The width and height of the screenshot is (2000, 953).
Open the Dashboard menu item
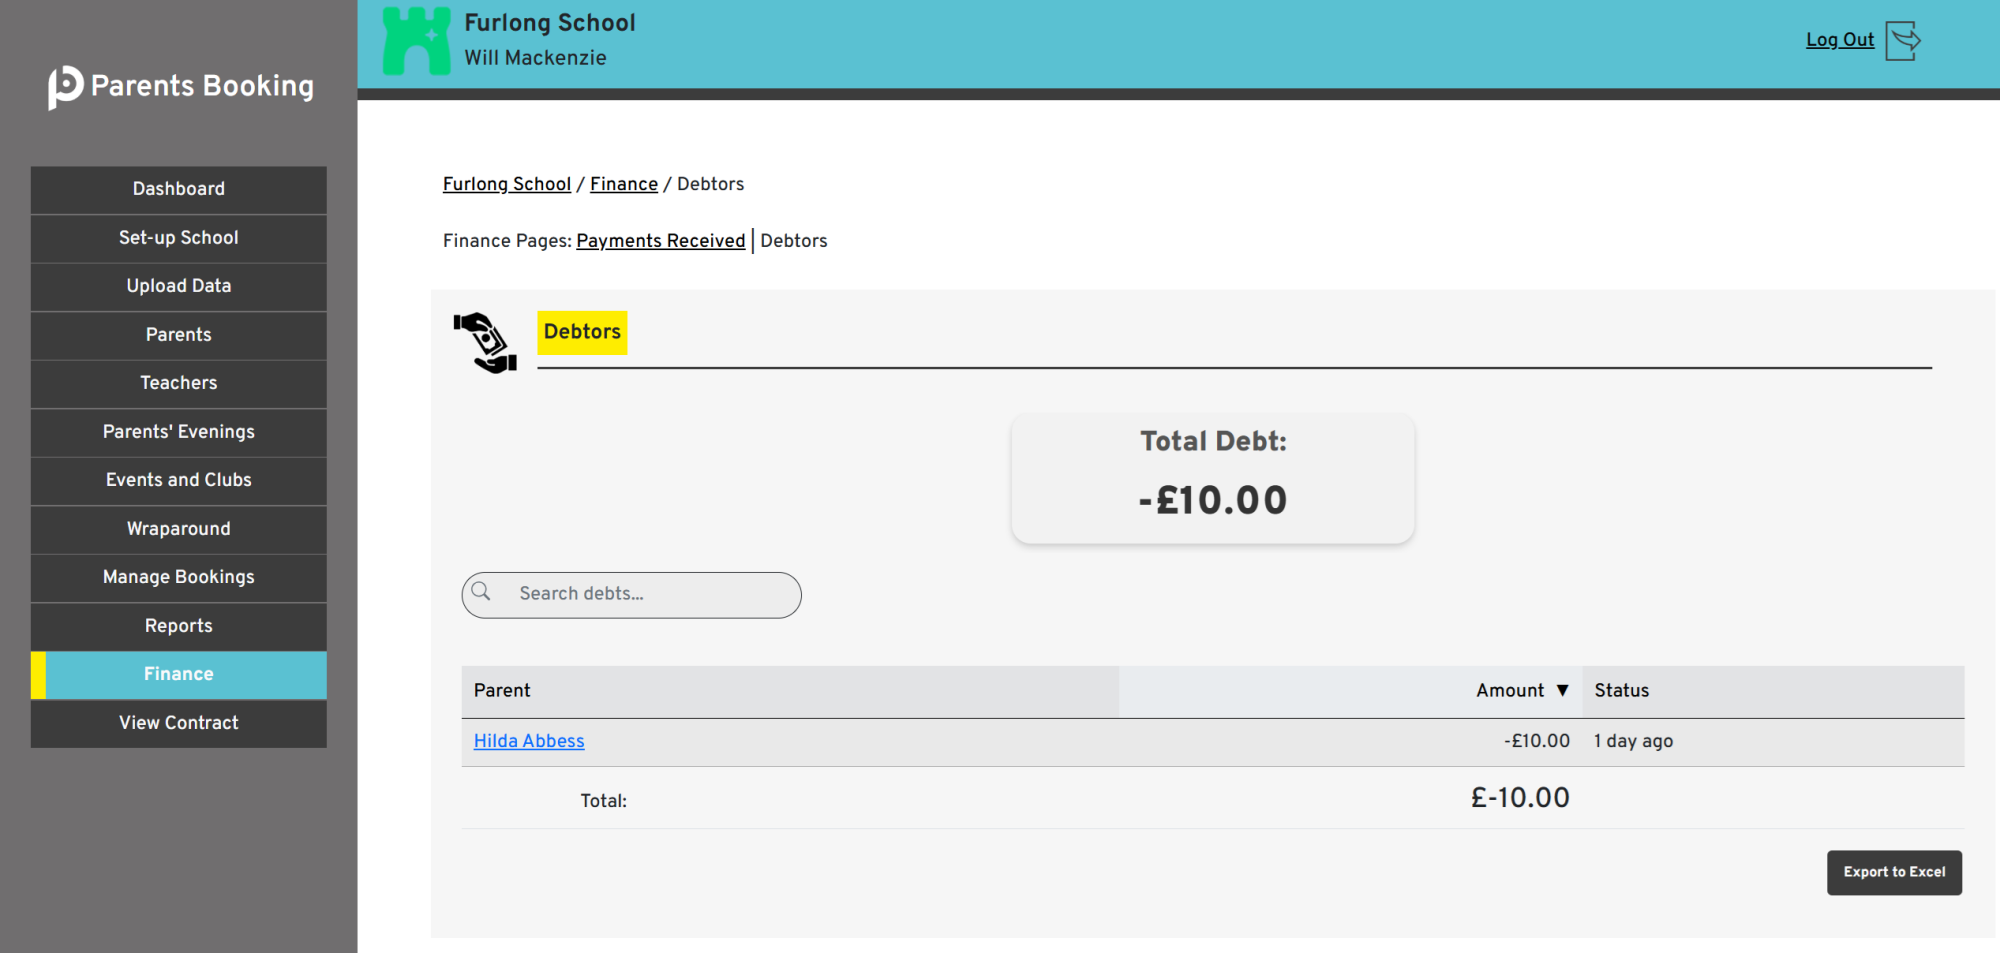[x=178, y=189]
